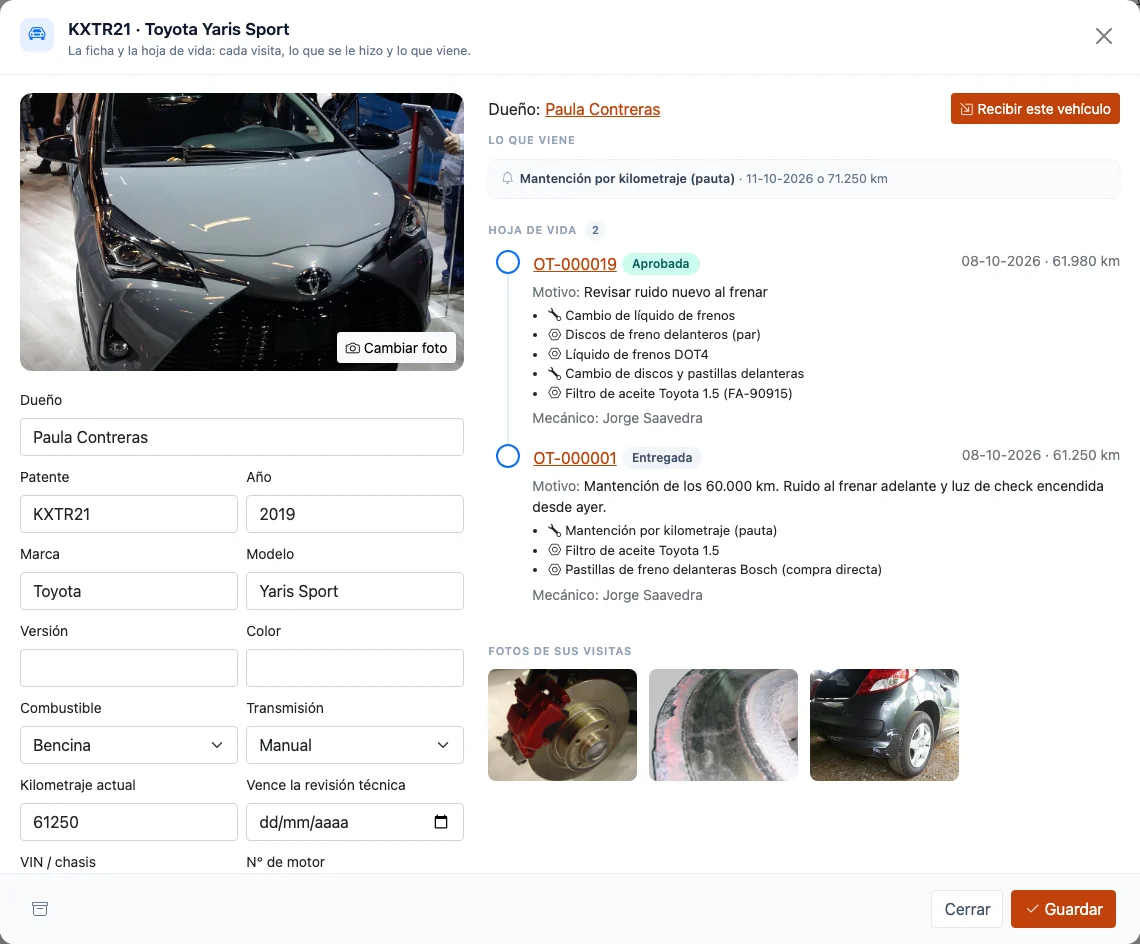Screen dimensions: 1140x944
Task: Click the car icon beside KXTR21 title
Action: pyautogui.click(x=36, y=35)
